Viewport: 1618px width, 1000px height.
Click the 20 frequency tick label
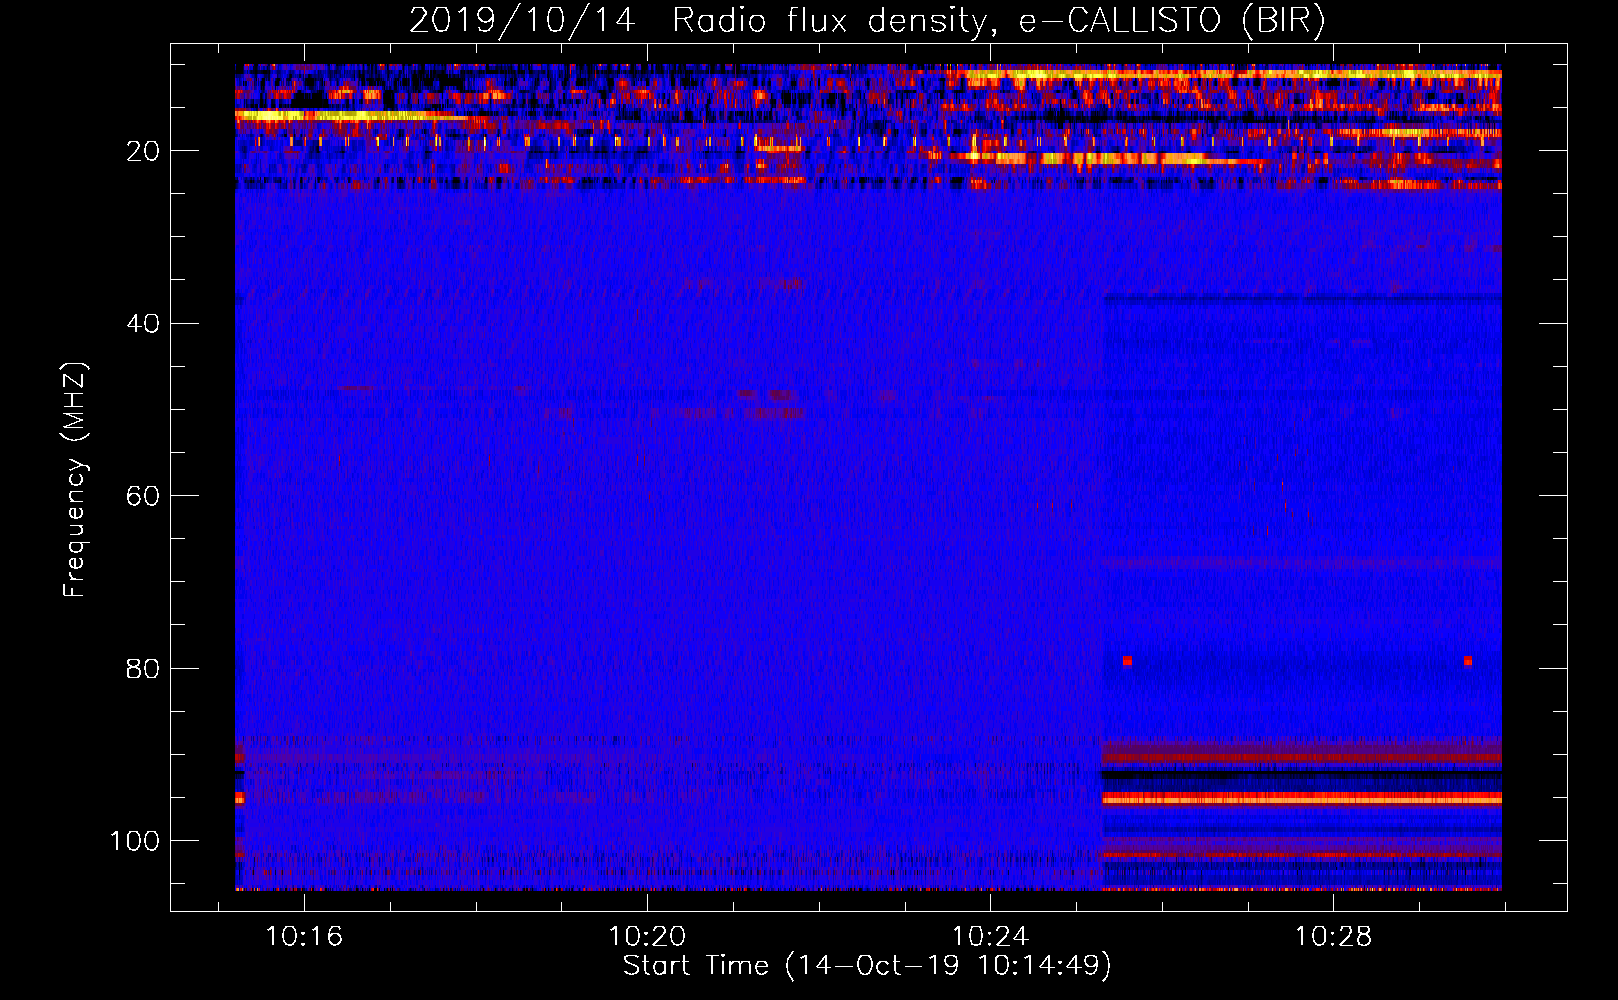(143, 151)
